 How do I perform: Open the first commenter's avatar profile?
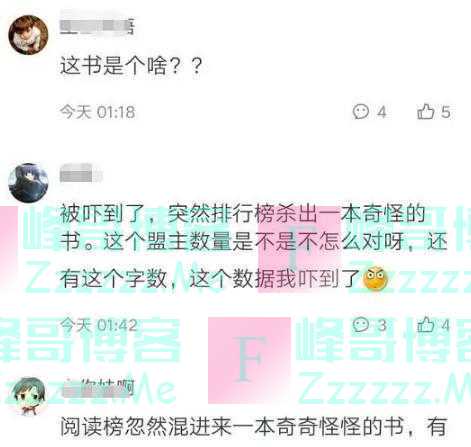28,34
